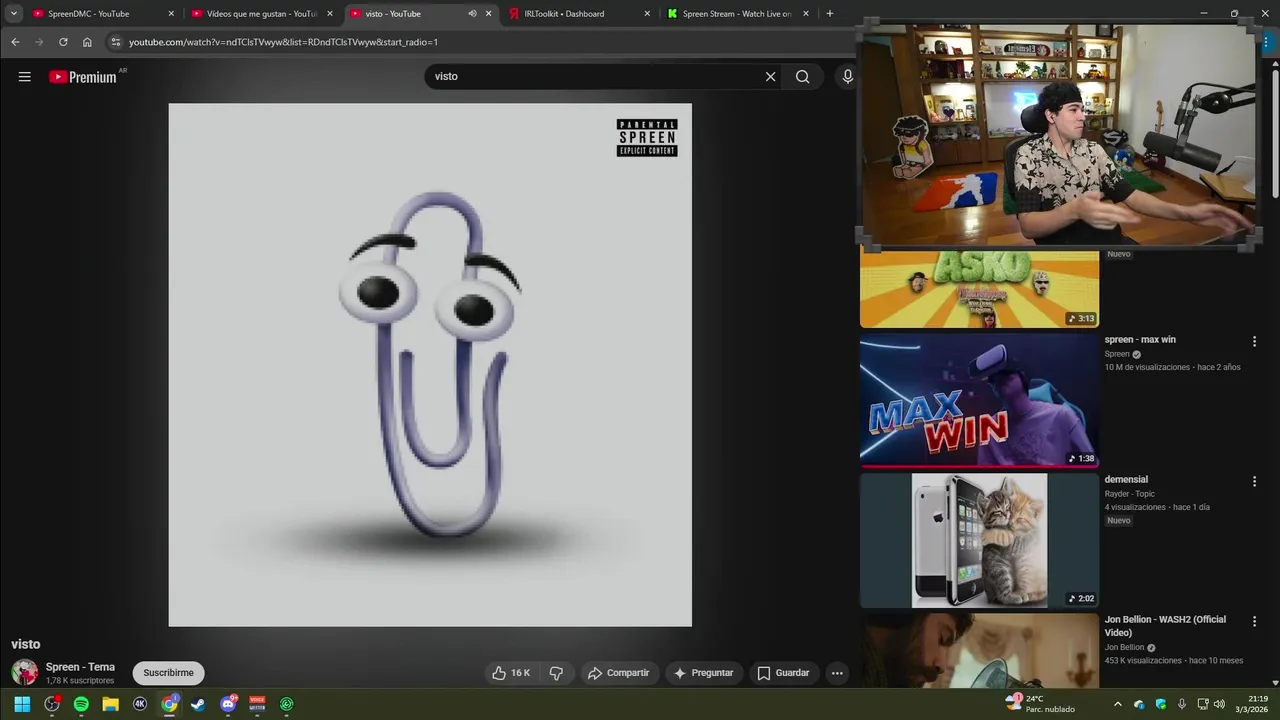Click the Windows Security tray icon
1280x720 pixels.
tap(1161, 704)
